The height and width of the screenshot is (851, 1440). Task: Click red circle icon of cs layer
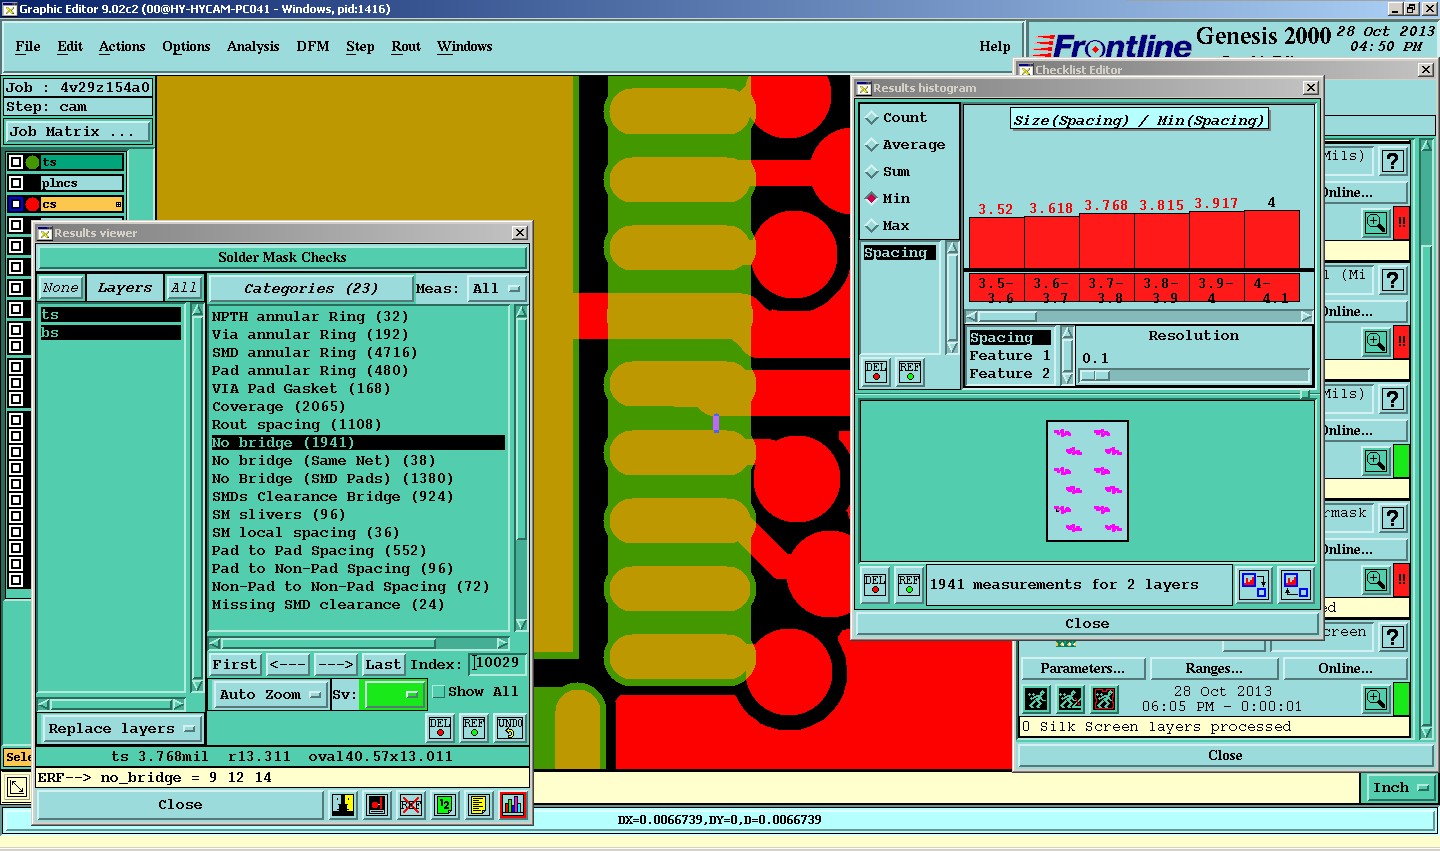pos(32,204)
